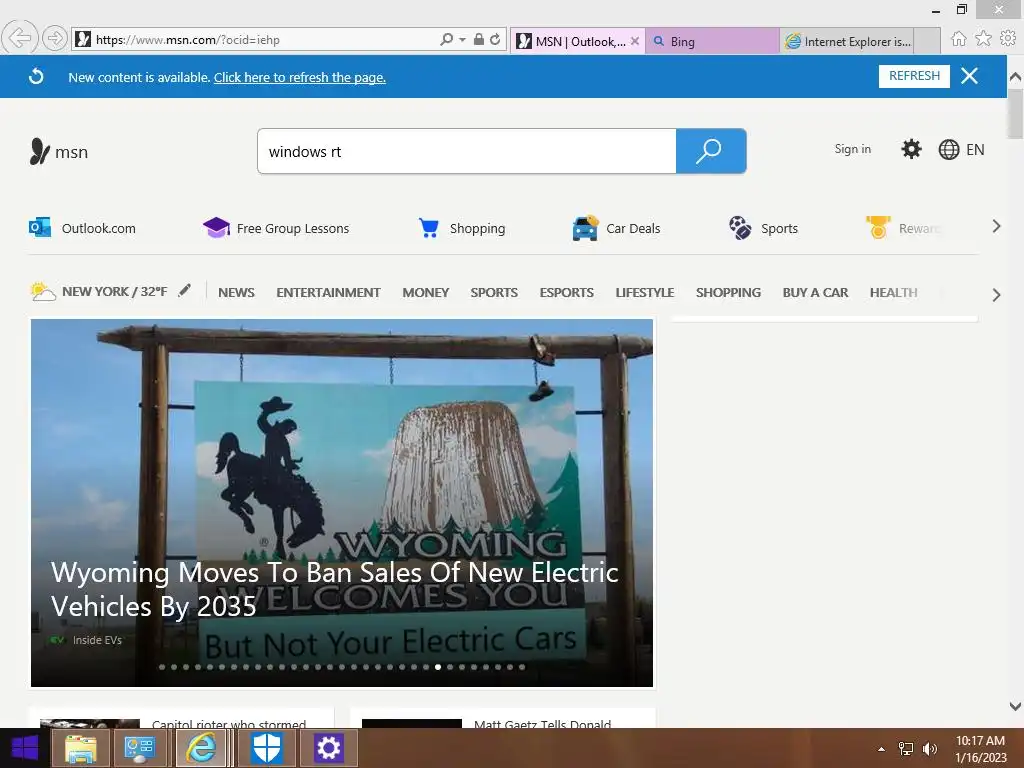Open the Capitol rioter news story card
The height and width of the screenshot is (768, 1024).
coord(181,718)
